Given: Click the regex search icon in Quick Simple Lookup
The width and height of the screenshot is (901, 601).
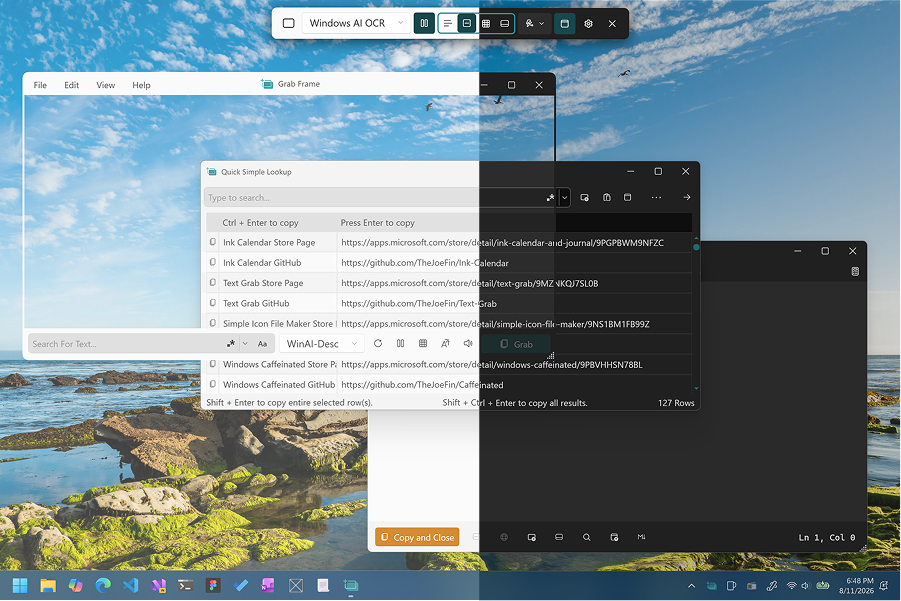Looking at the screenshot, I should click(550, 198).
